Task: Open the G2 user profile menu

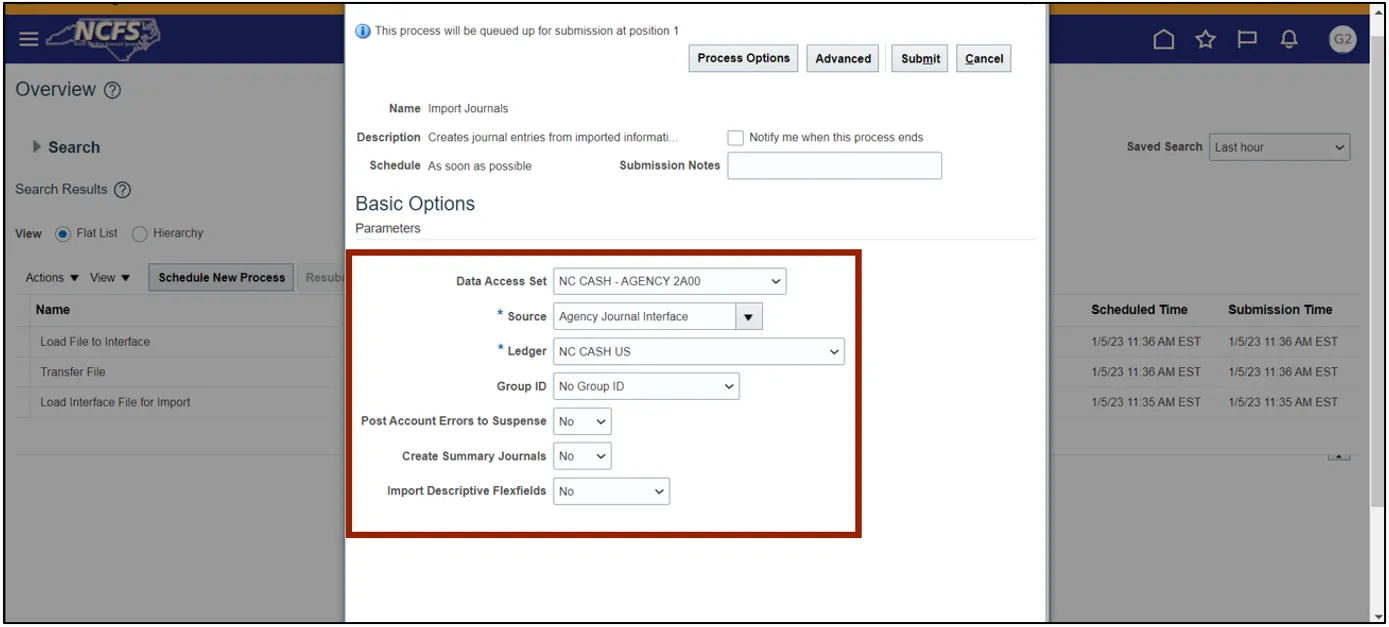Action: pyautogui.click(x=1342, y=39)
